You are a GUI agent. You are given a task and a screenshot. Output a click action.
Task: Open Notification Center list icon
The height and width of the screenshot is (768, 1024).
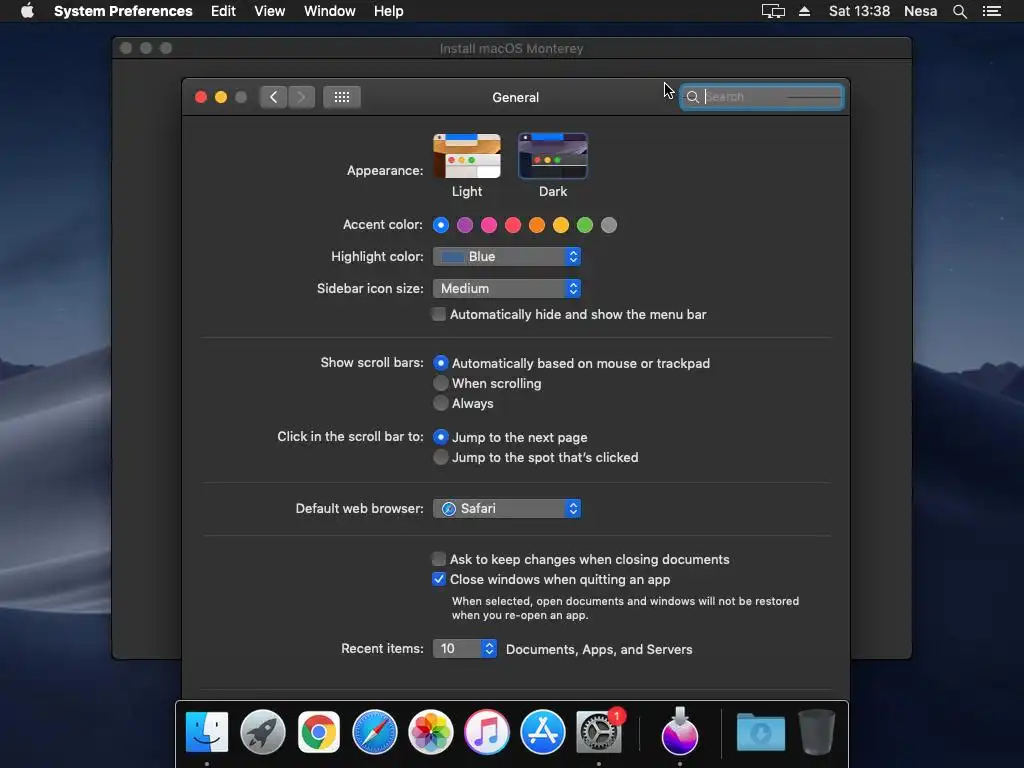point(992,11)
